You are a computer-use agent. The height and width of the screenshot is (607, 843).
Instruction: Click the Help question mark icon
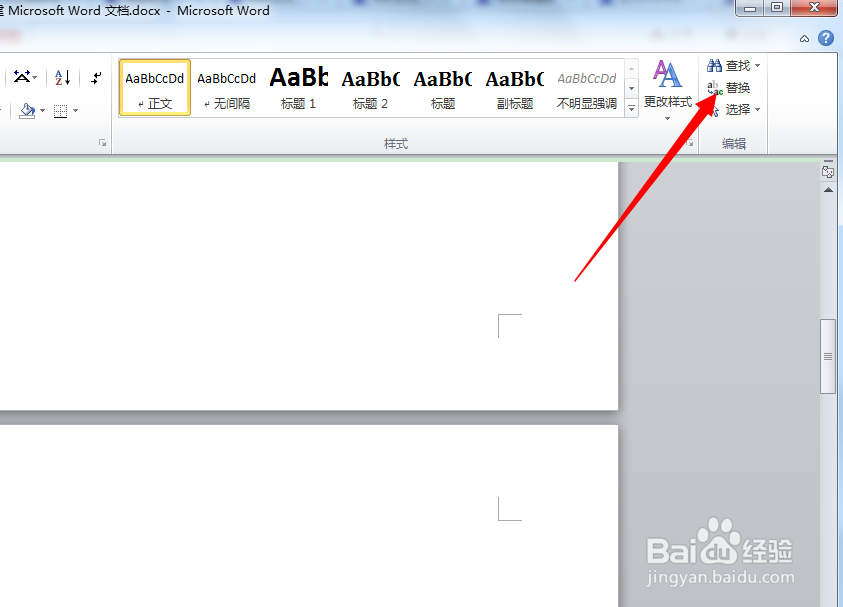(826, 38)
